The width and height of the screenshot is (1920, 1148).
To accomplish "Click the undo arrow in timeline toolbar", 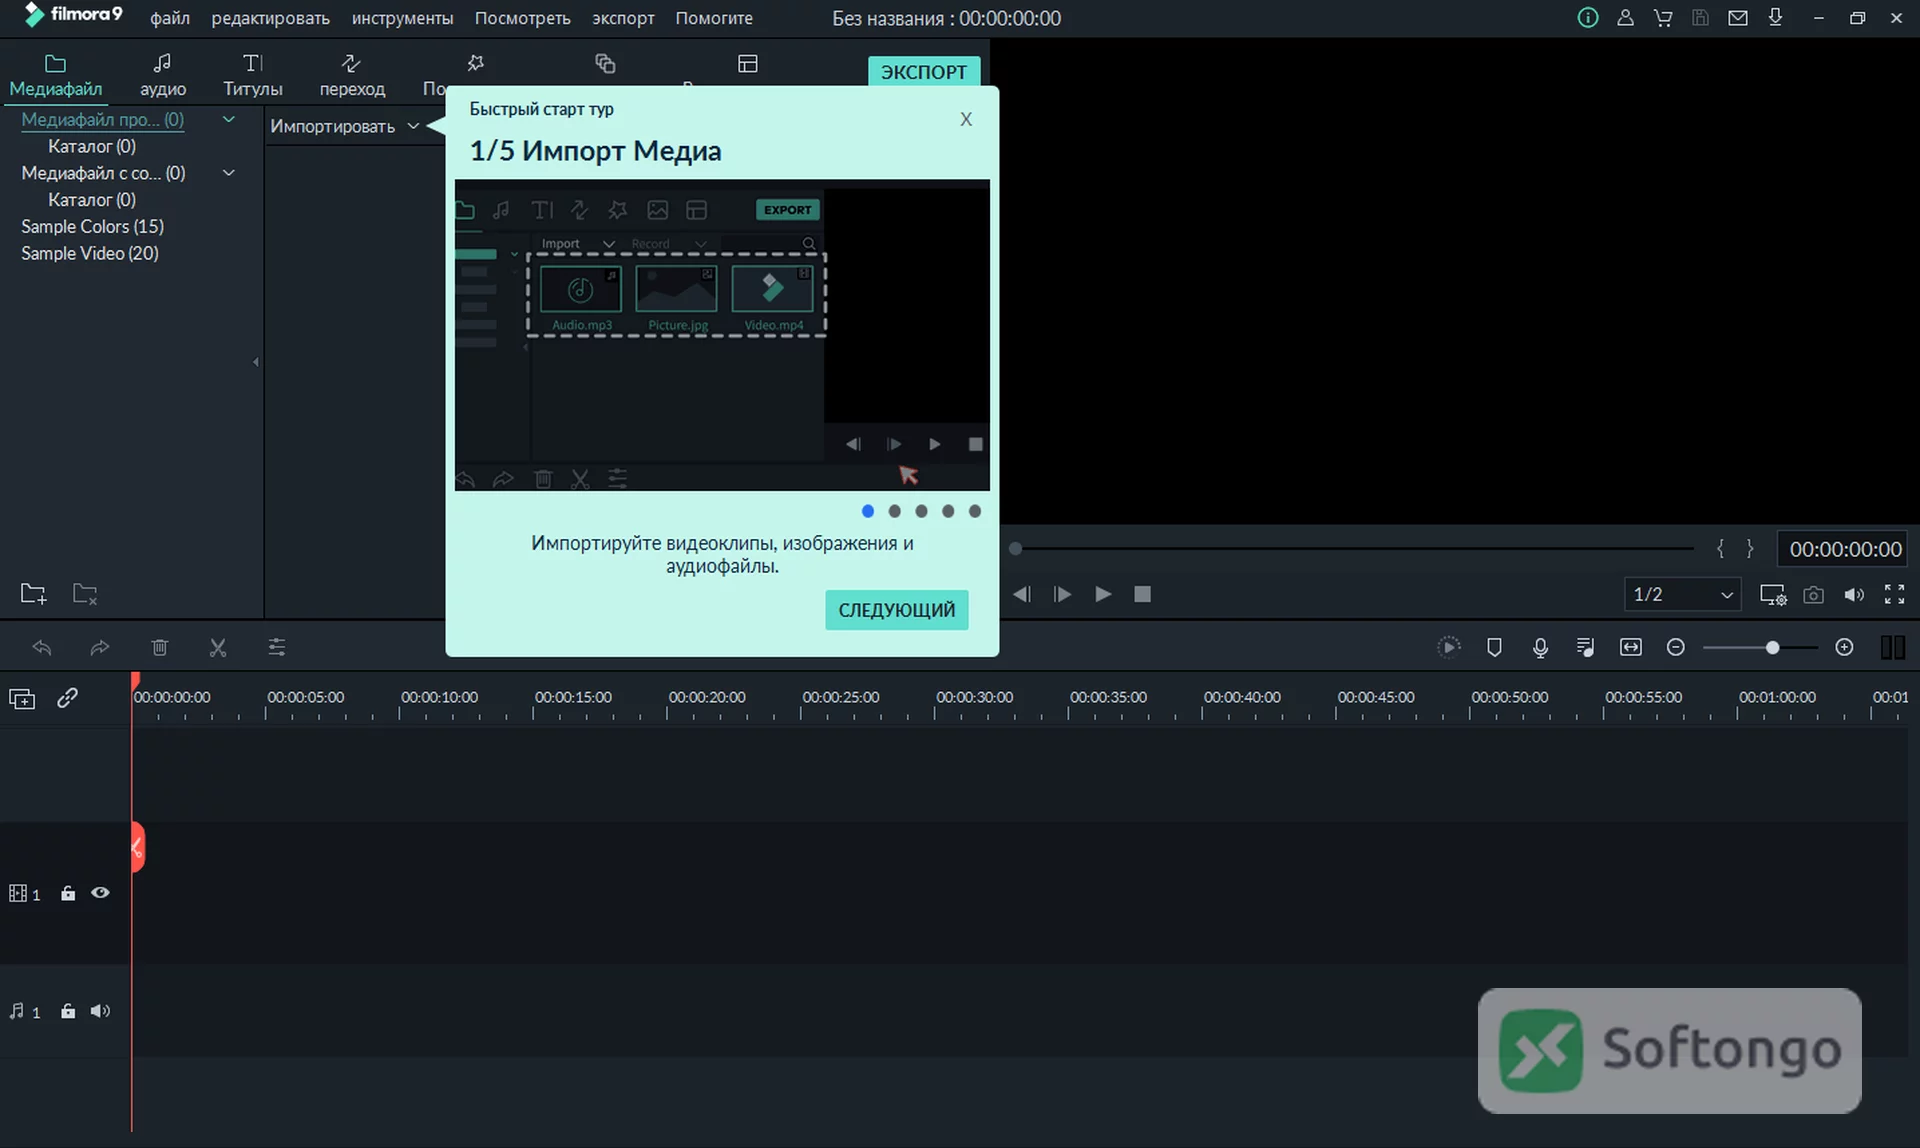I will (42, 648).
